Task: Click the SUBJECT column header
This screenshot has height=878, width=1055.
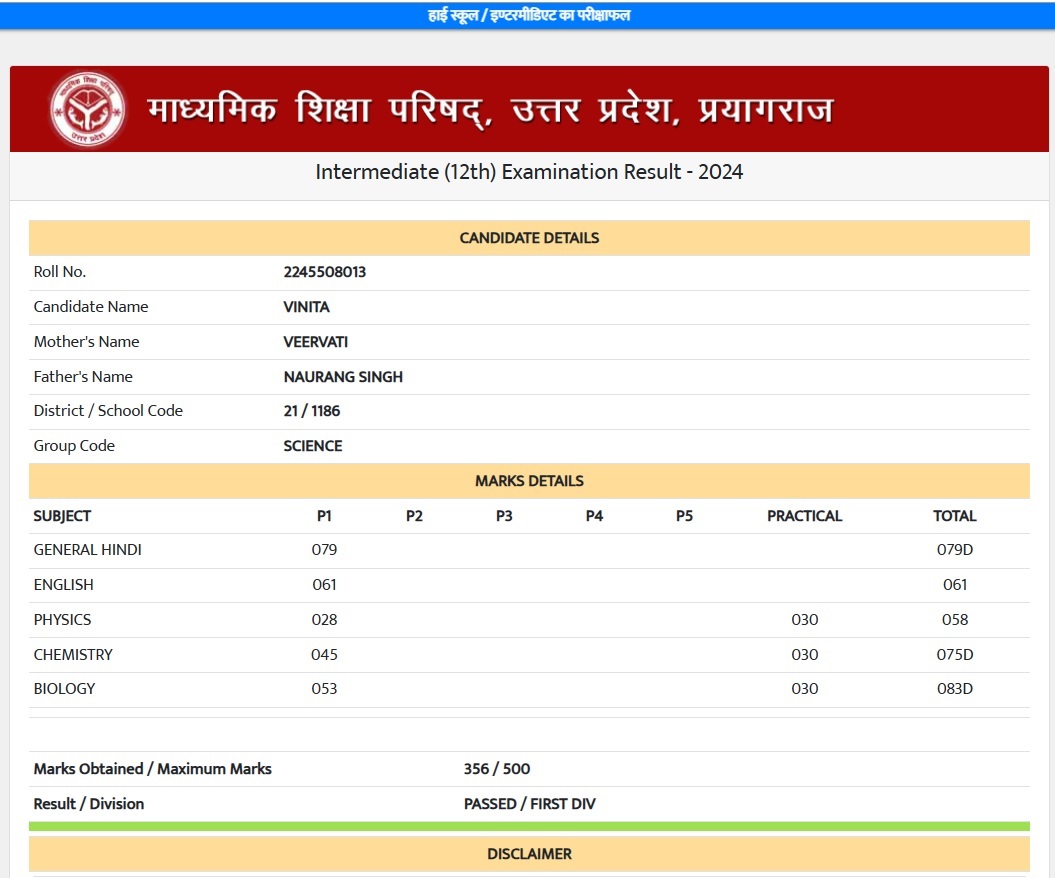Action: (62, 516)
